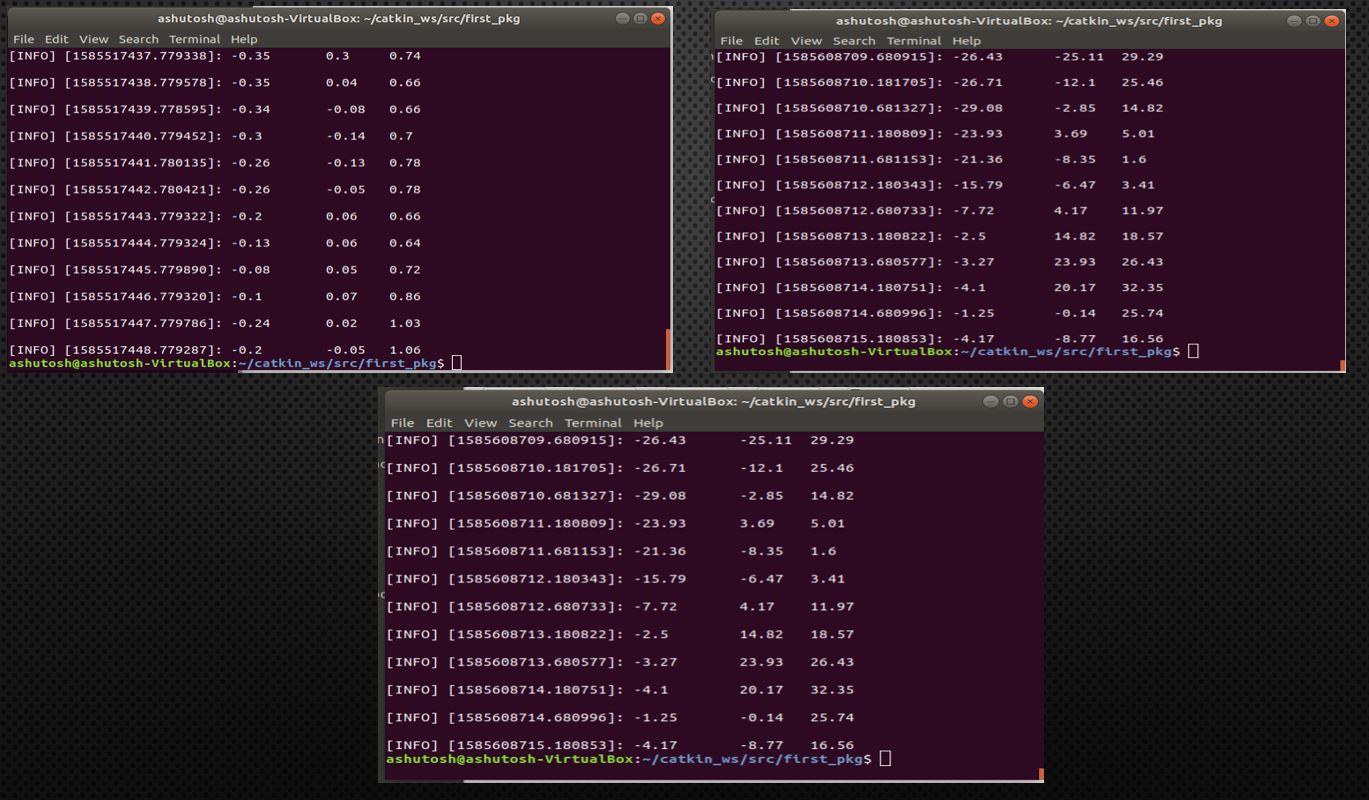Select log line with timestamp 1585517444.779324
This screenshot has width=1369, height=800.
[x=215, y=243]
